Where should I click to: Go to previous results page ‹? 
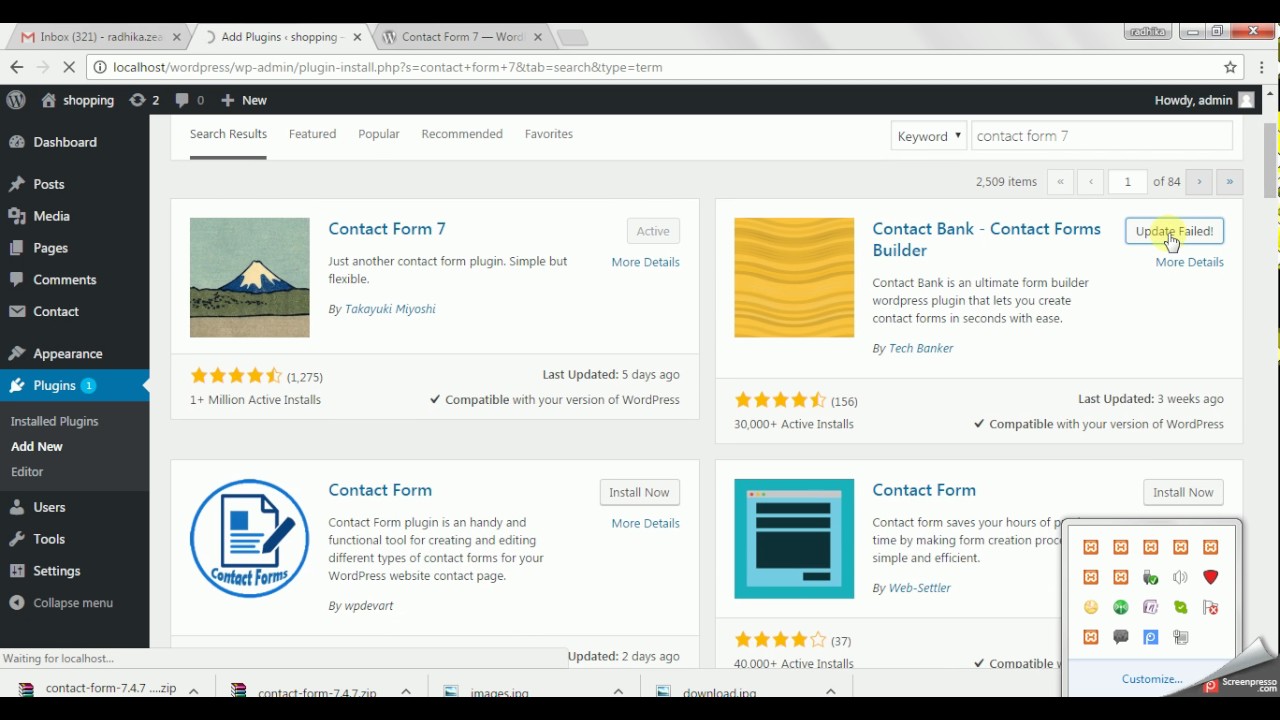tap(1091, 182)
